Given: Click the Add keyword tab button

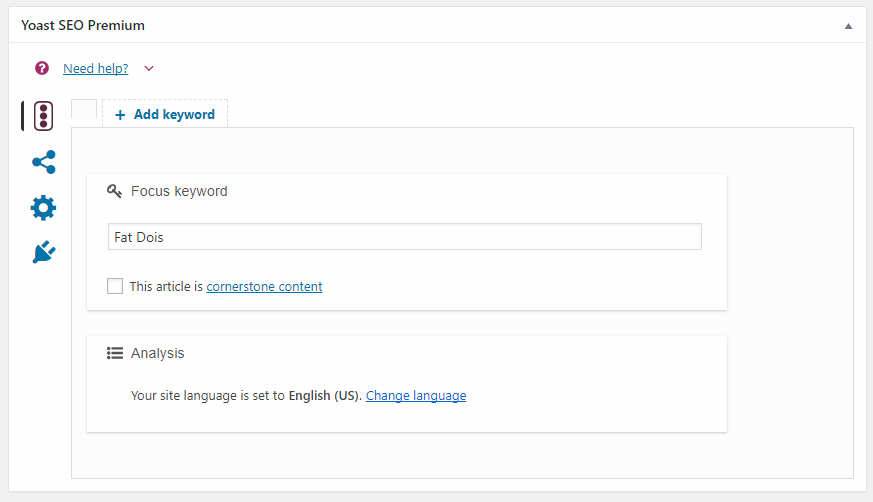Looking at the screenshot, I should pos(165,114).
